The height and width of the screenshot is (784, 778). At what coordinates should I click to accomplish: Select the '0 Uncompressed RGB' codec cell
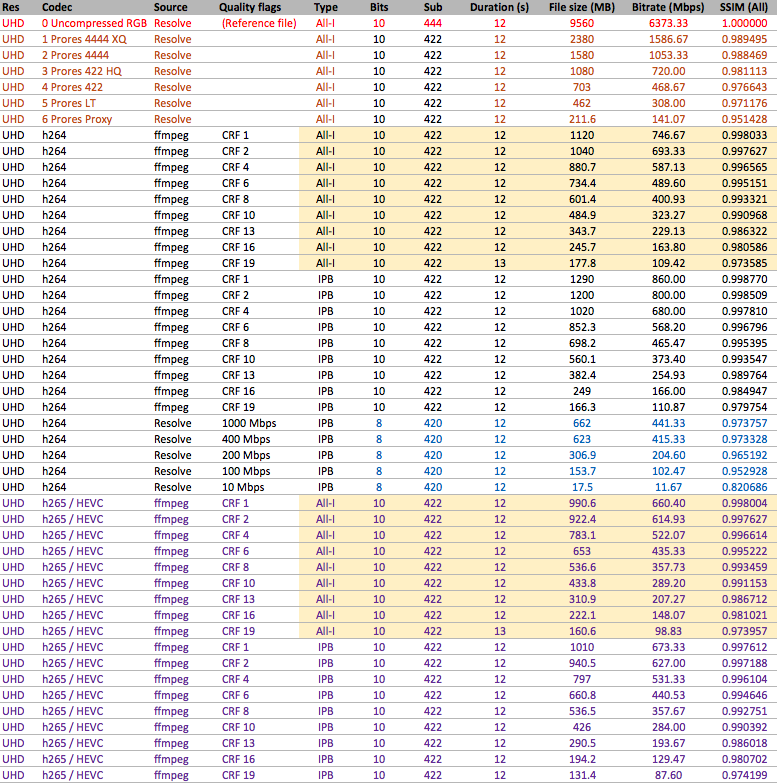(94, 24)
